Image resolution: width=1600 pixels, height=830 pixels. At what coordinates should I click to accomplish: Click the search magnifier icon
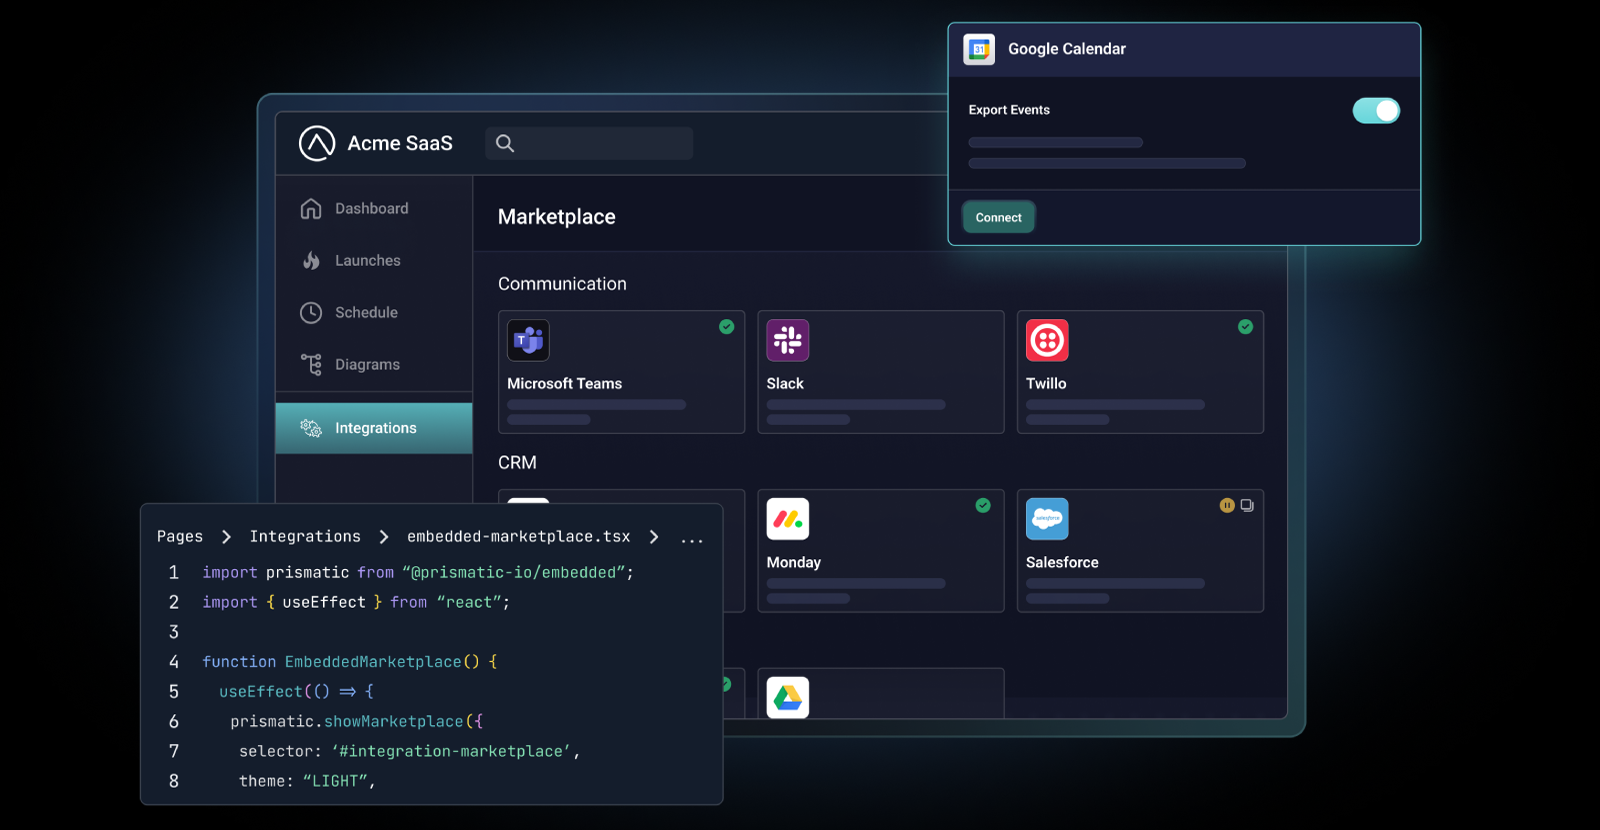pos(505,143)
